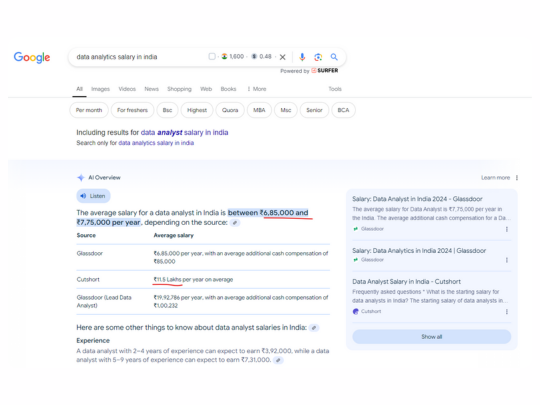This screenshot has width=540, height=405.
Task: Select the Senior filter chip
Action: [314, 110]
